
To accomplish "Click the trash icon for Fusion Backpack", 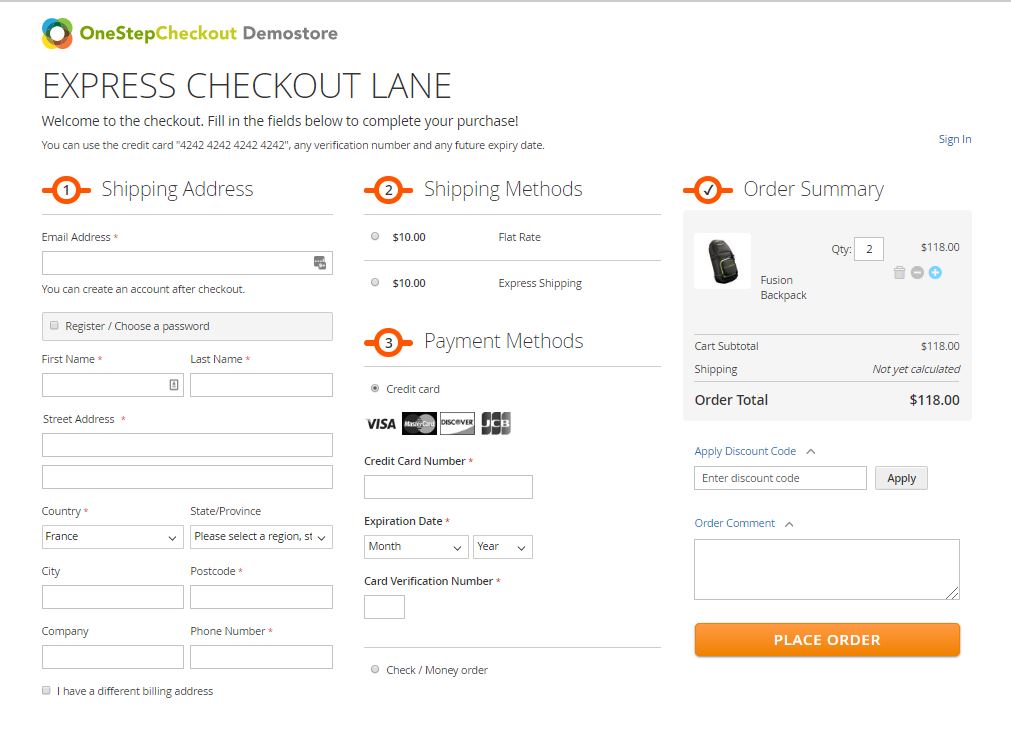I will (x=899, y=272).
